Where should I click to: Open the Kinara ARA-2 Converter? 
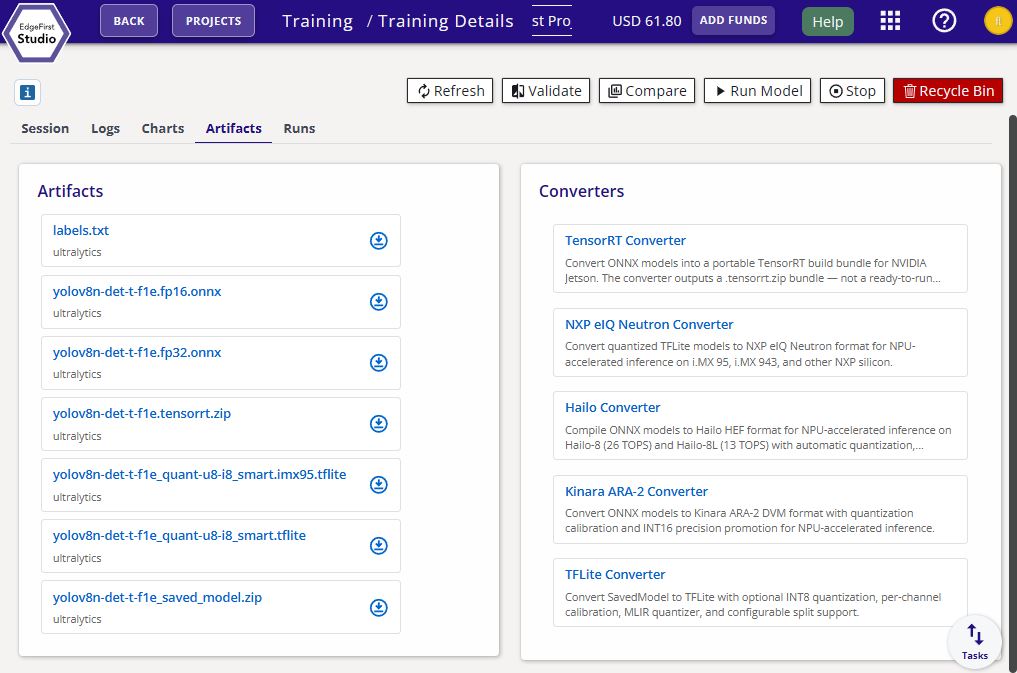click(x=760, y=510)
